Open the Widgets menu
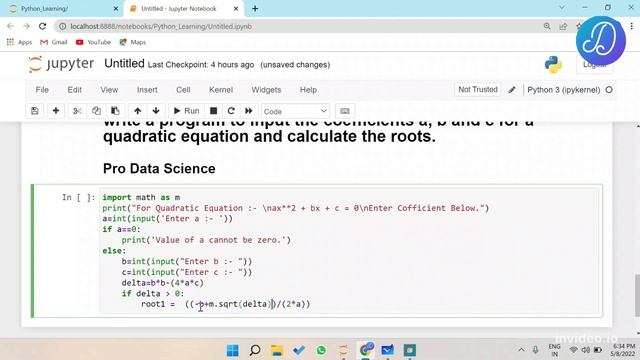Image resolution: width=640 pixels, height=360 pixels. pos(266,90)
